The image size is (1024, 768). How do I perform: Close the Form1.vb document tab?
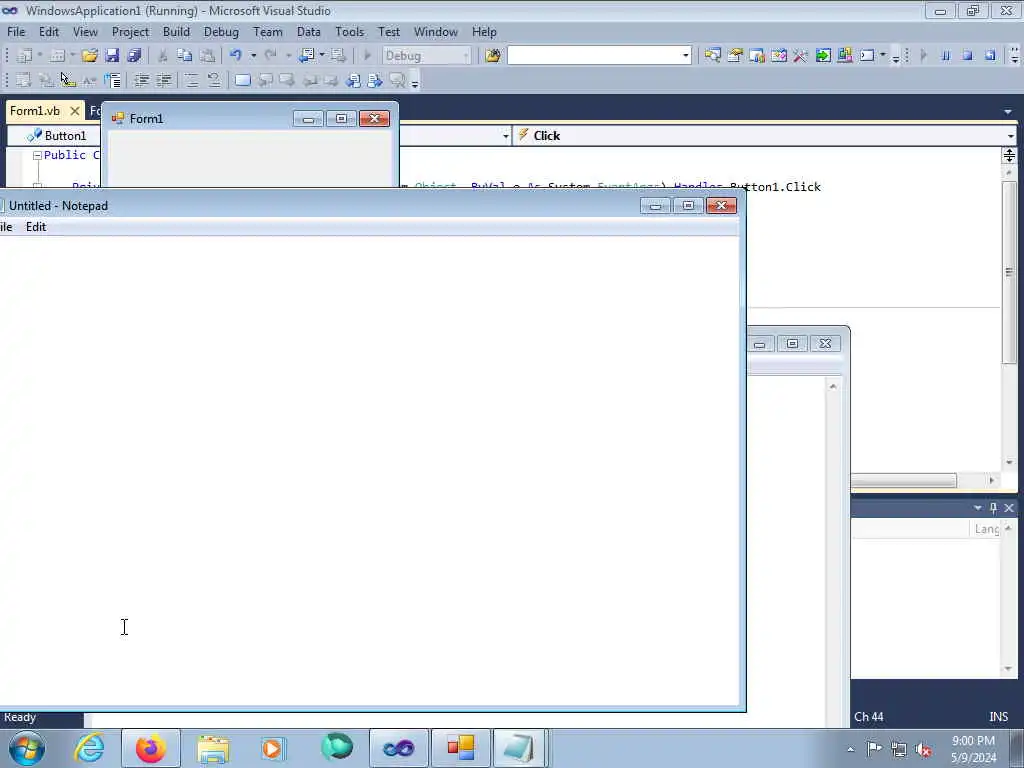(x=74, y=111)
